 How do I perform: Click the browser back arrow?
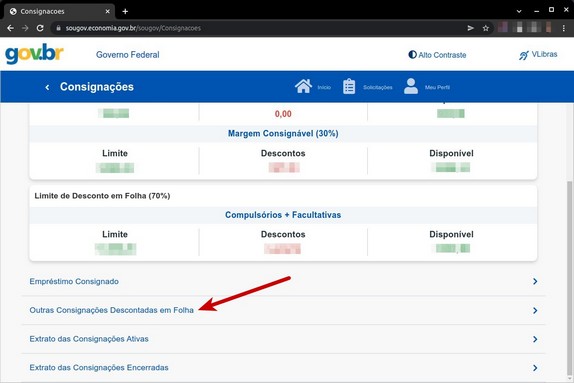10,28
